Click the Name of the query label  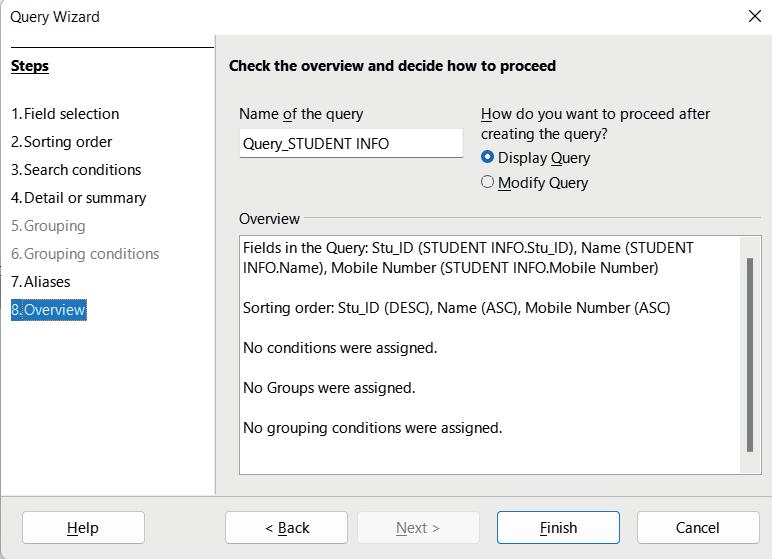(x=301, y=114)
